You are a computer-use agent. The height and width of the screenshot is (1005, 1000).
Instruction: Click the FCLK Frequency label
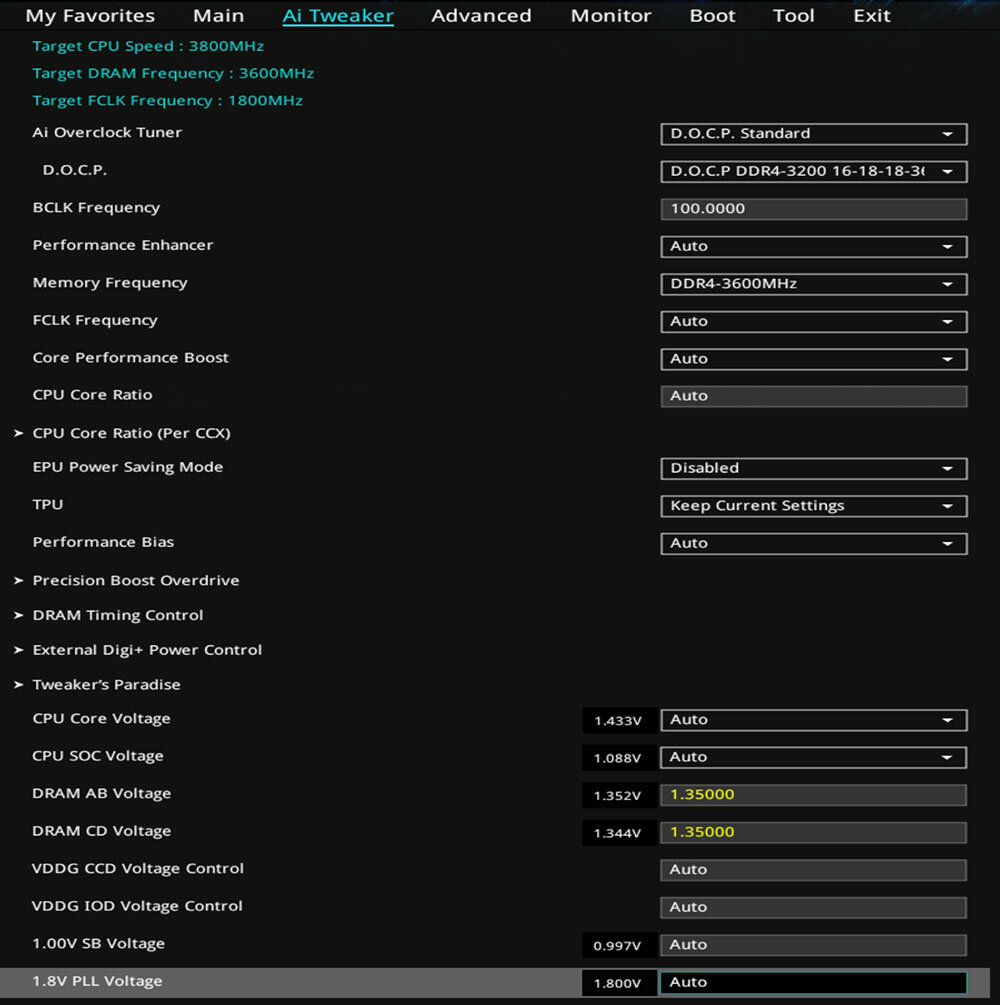pos(95,320)
